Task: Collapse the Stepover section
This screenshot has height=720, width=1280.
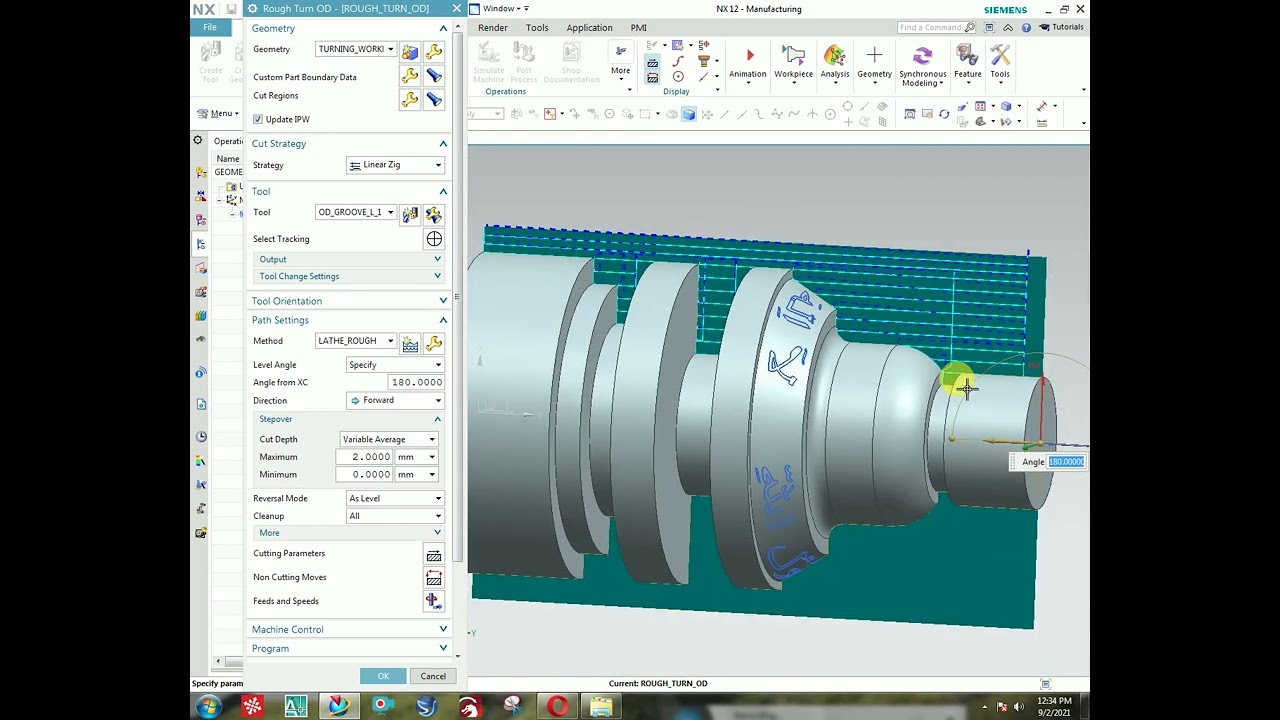Action: [348, 419]
